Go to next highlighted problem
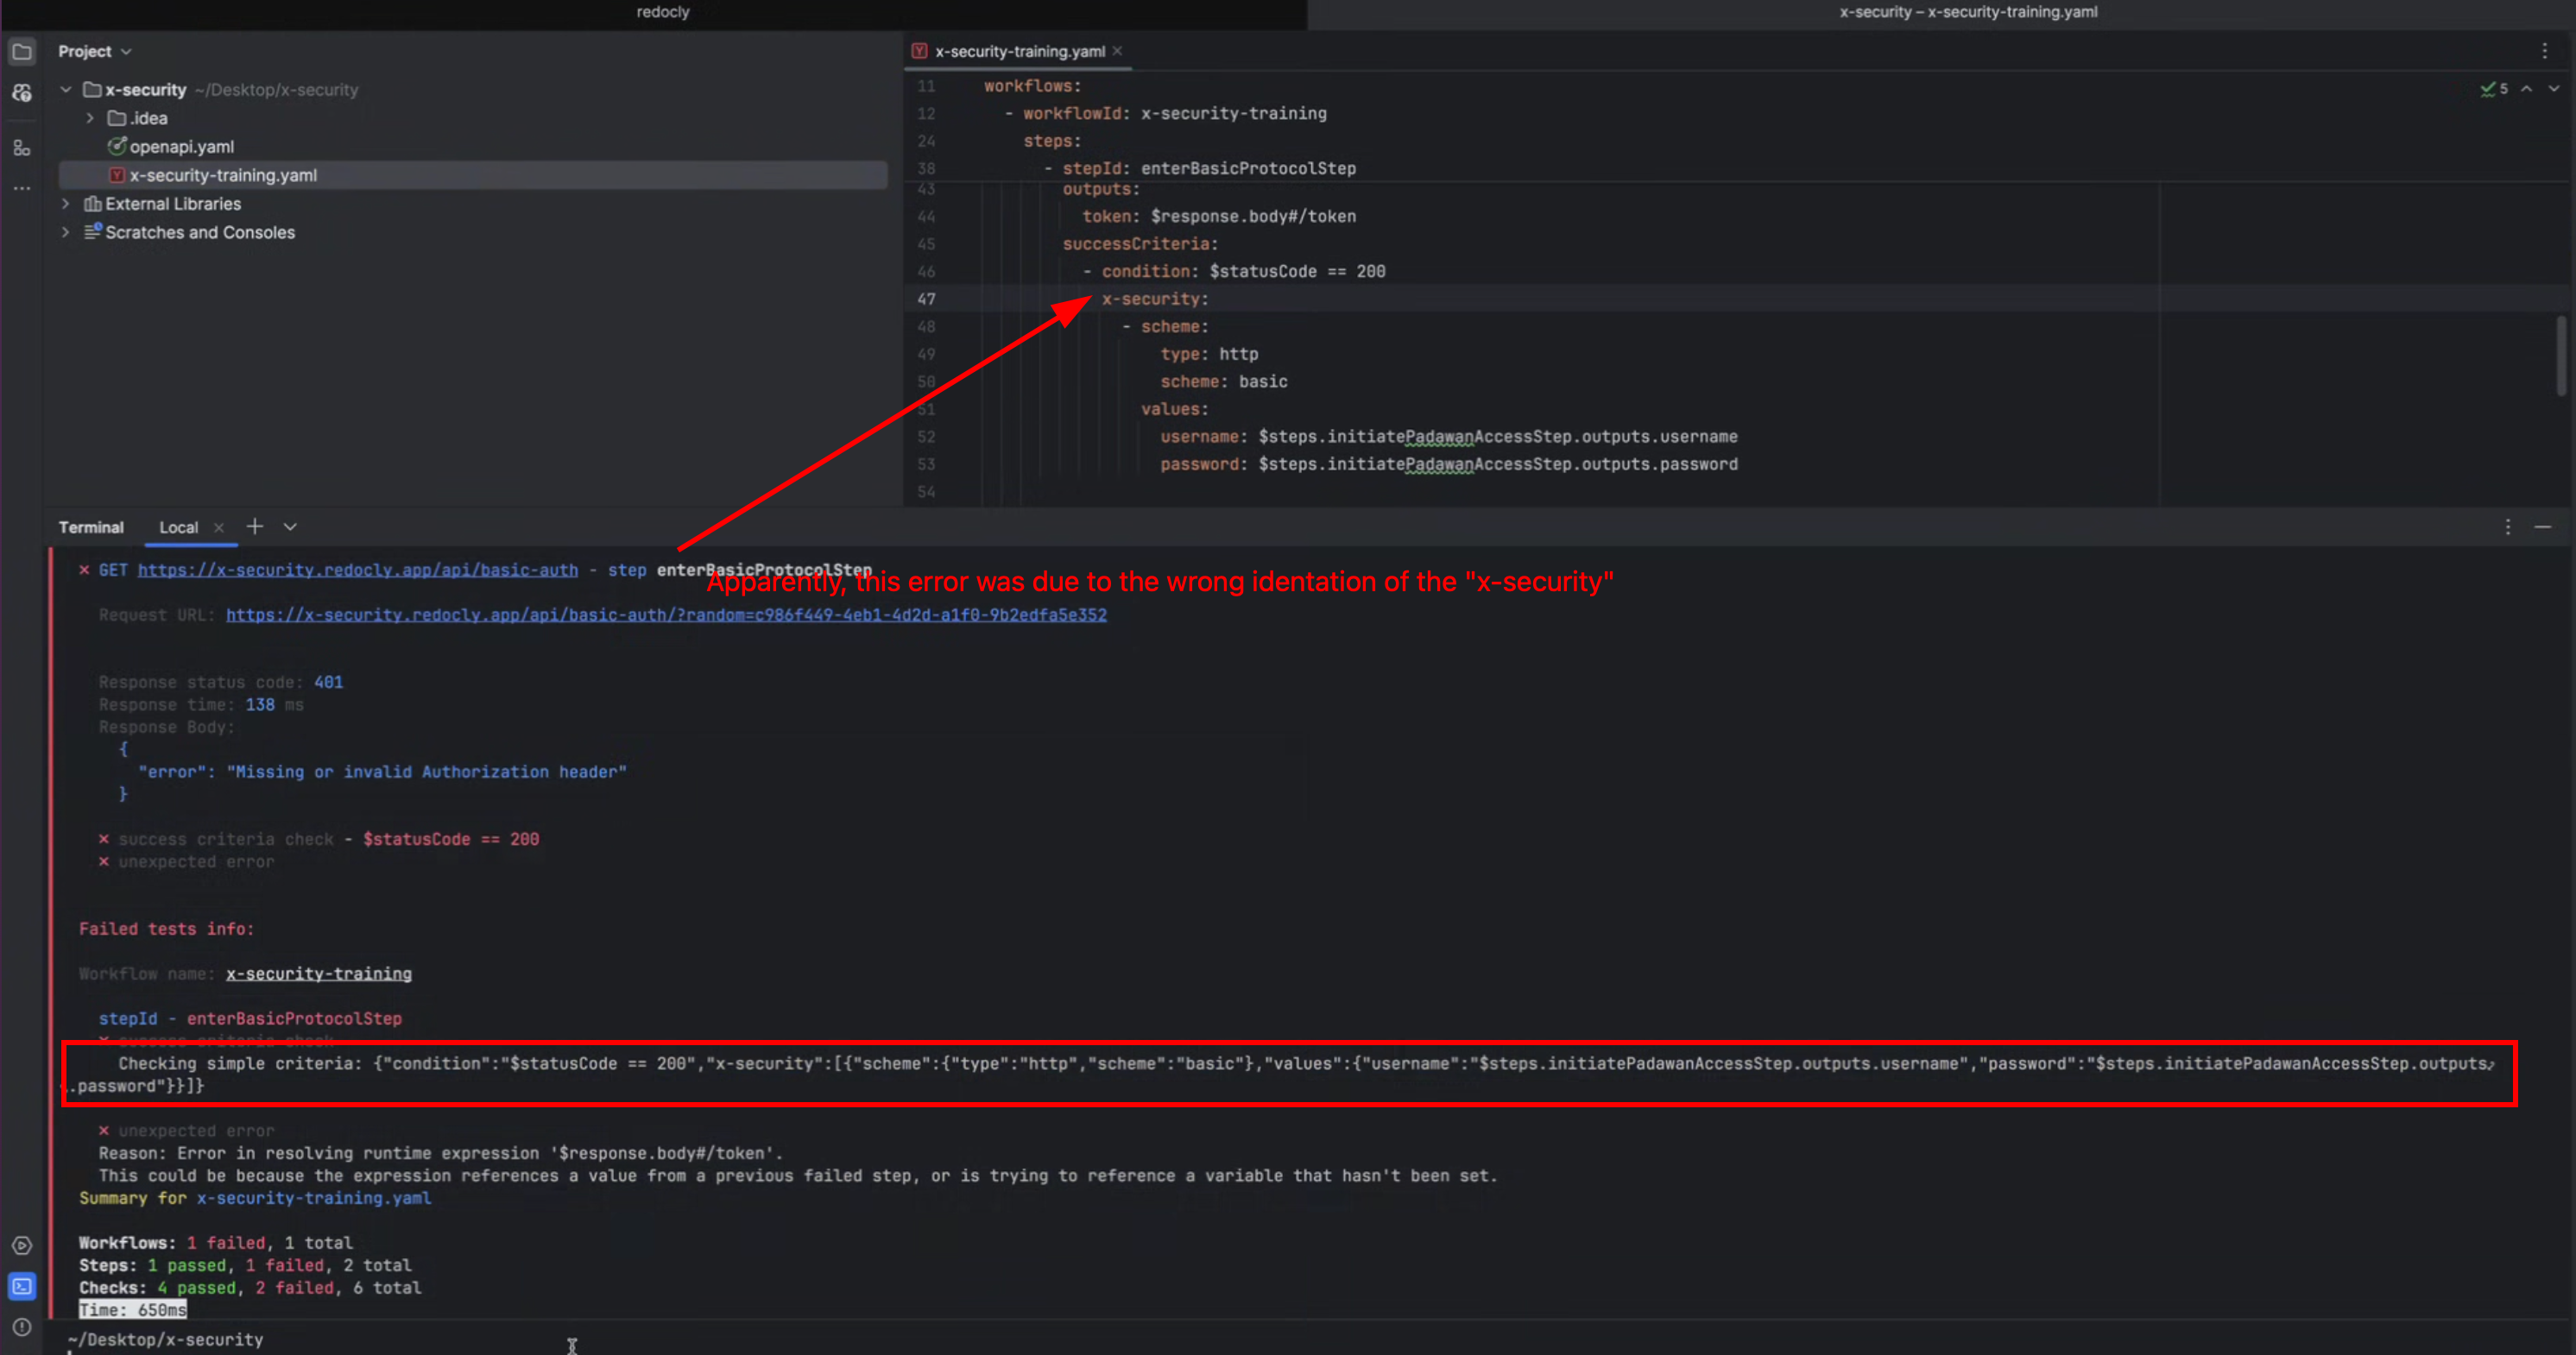Image resolution: width=2576 pixels, height=1355 pixels. click(x=2554, y=88)
